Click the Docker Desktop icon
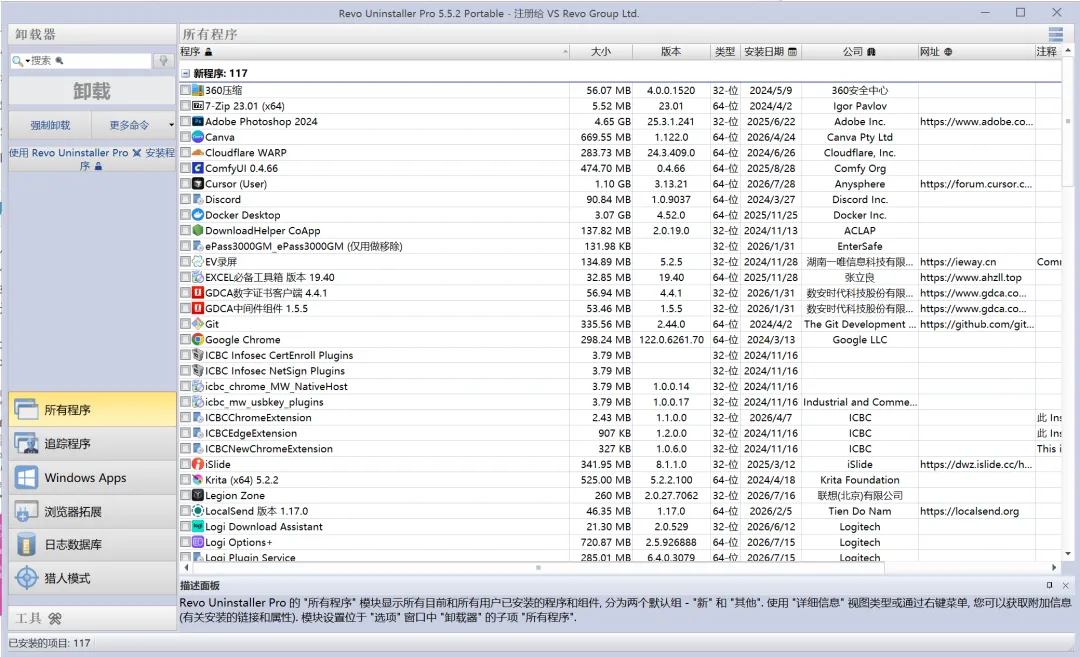Viewport: 1080px width, 657px height. 198,215
